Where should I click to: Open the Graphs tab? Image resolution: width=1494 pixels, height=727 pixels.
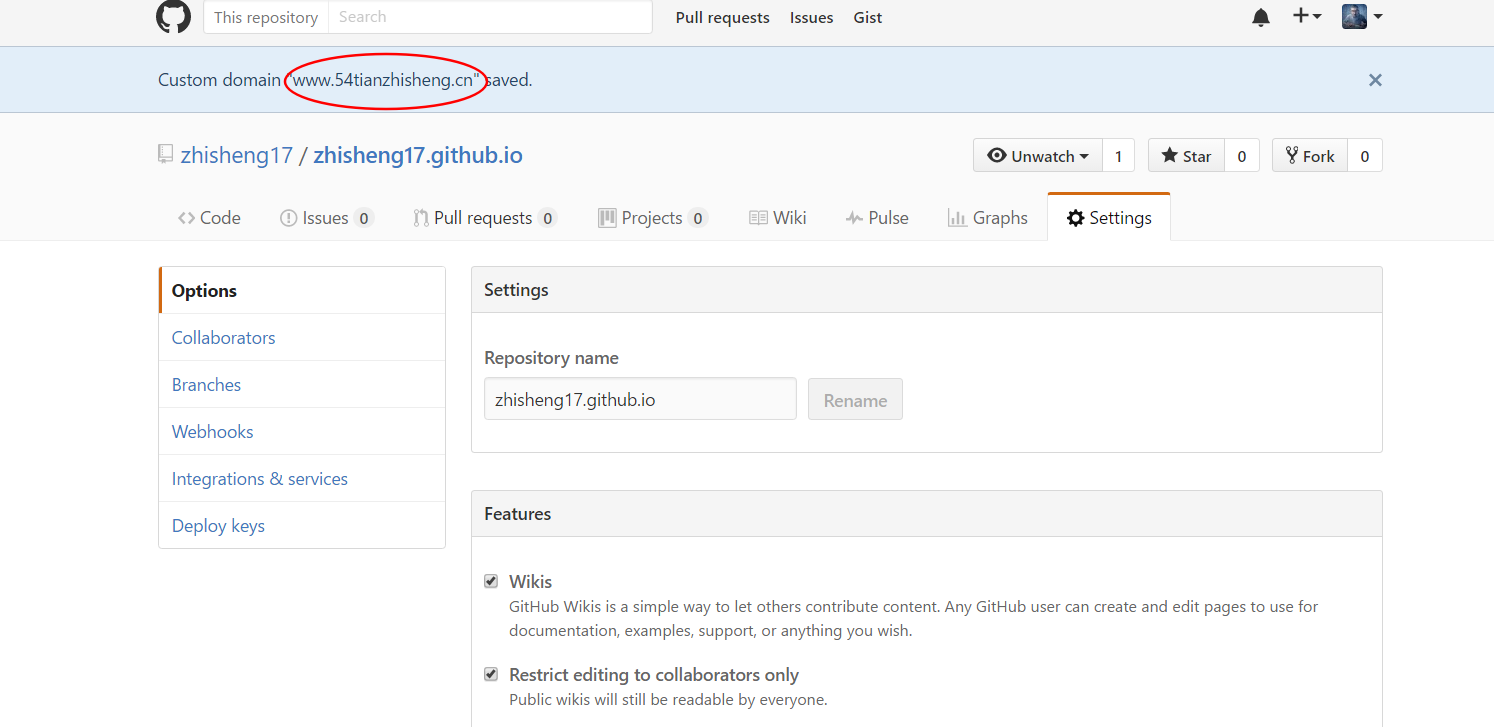(x=987, y=218)
